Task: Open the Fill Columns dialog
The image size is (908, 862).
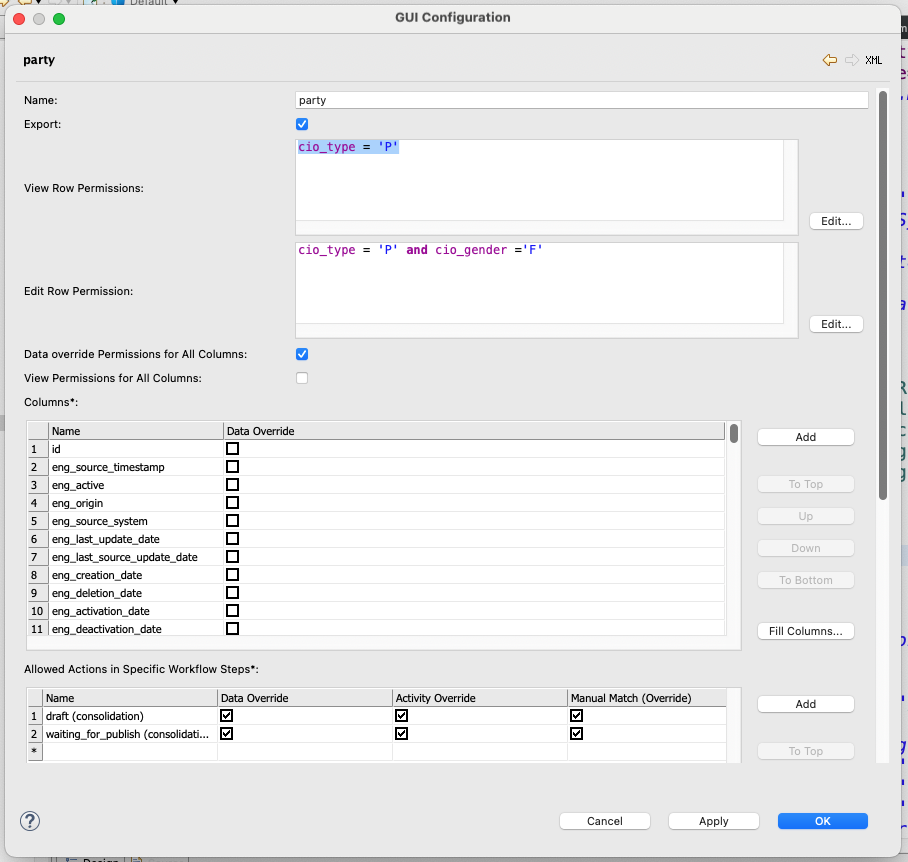Action: pyautogui.click(x=805, y=630)
